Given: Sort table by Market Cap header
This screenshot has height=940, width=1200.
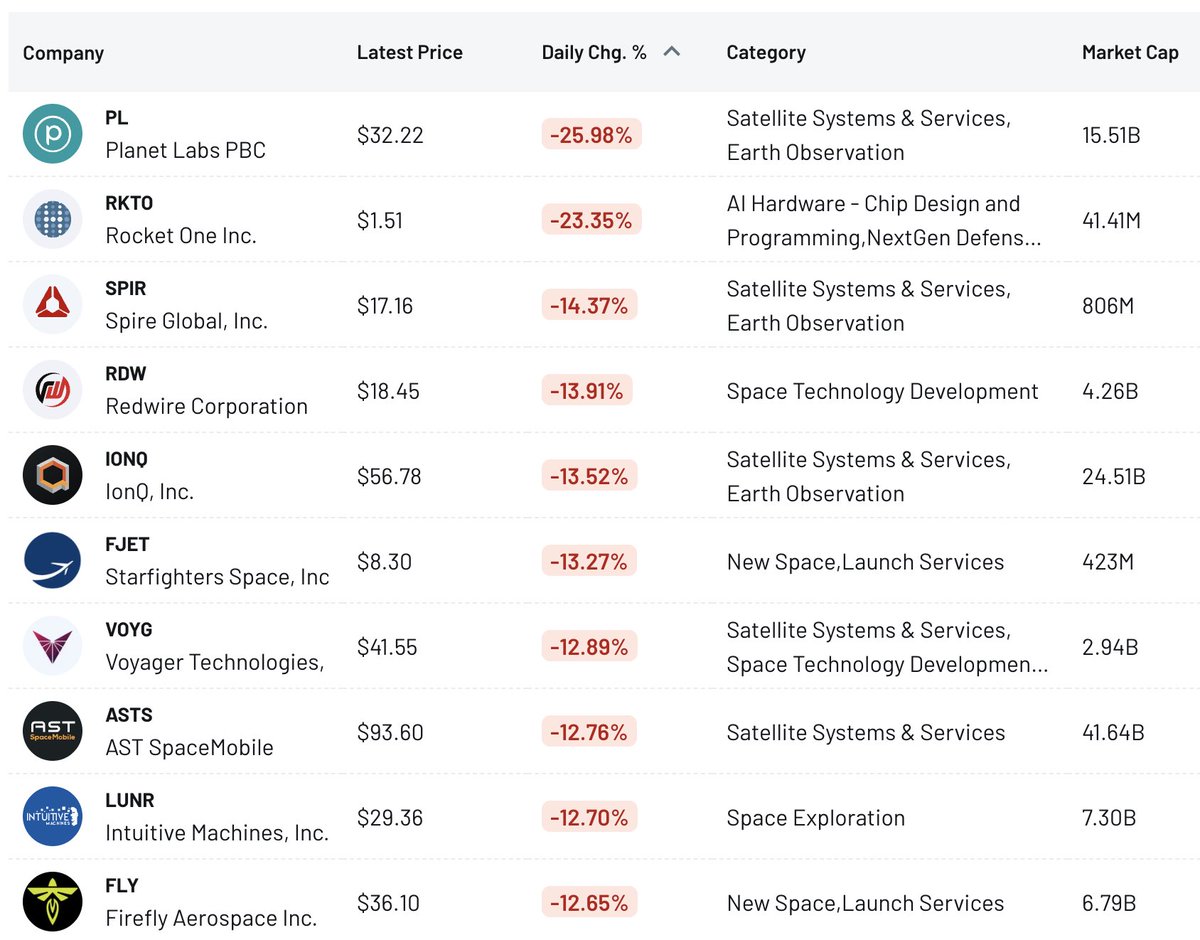Looking at the screenshot, I should pos(1130,53).
